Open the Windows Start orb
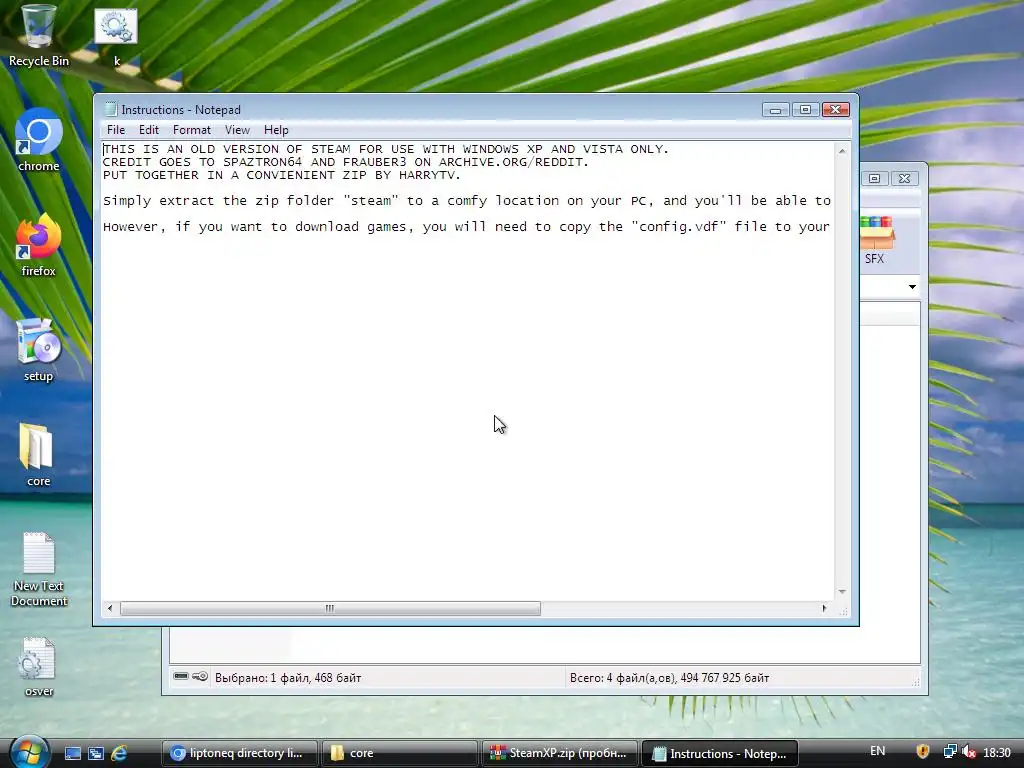Viewport: 1024px width, 768px height. coord(29,752)
